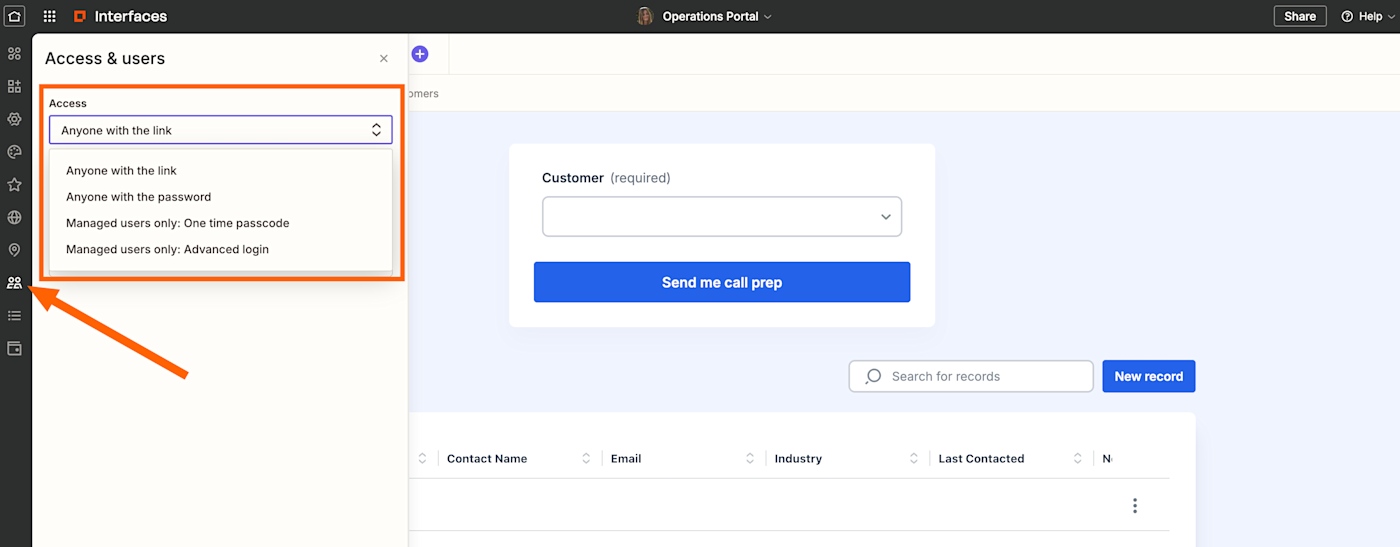Expand the Access dropdown selector
The height and width of the screenshot is (547, 1400).
[220, 130]
